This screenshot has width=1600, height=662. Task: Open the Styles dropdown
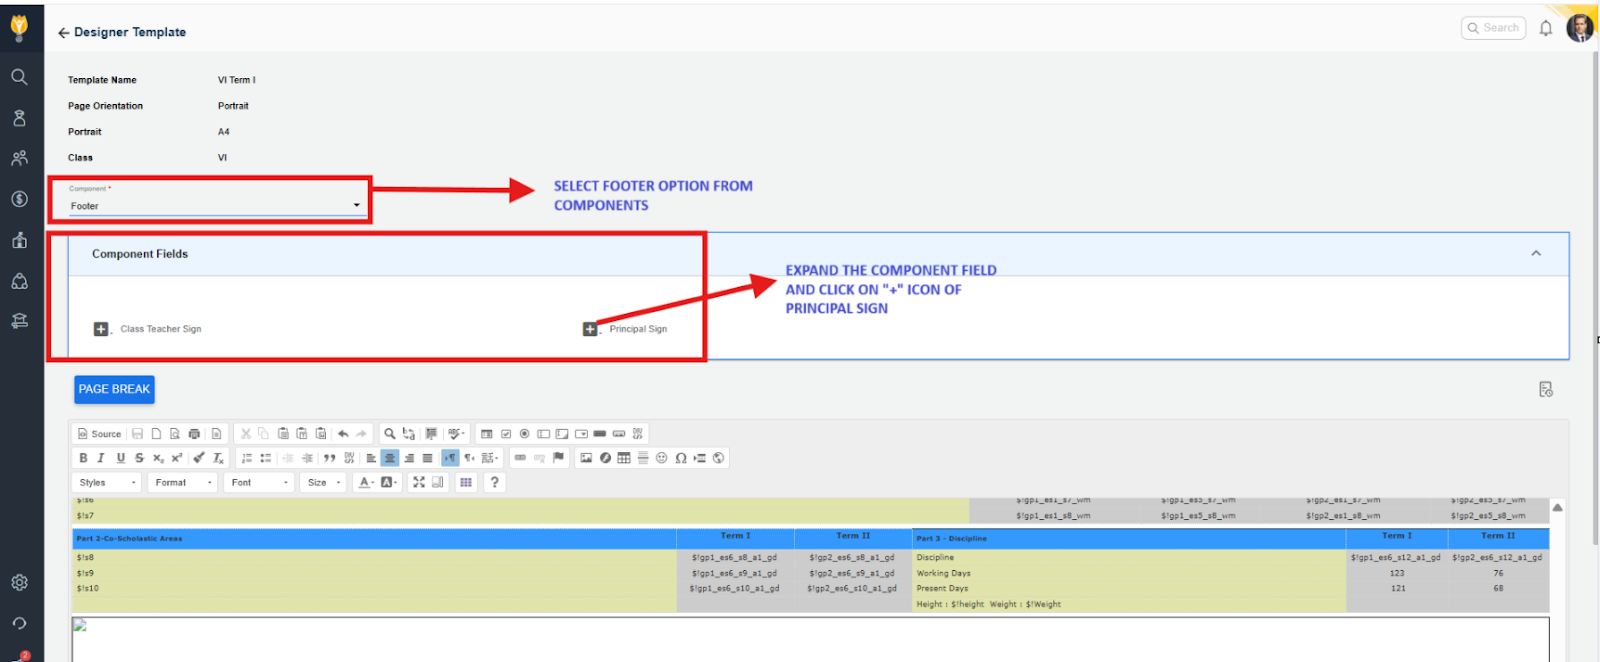point(107,482)
